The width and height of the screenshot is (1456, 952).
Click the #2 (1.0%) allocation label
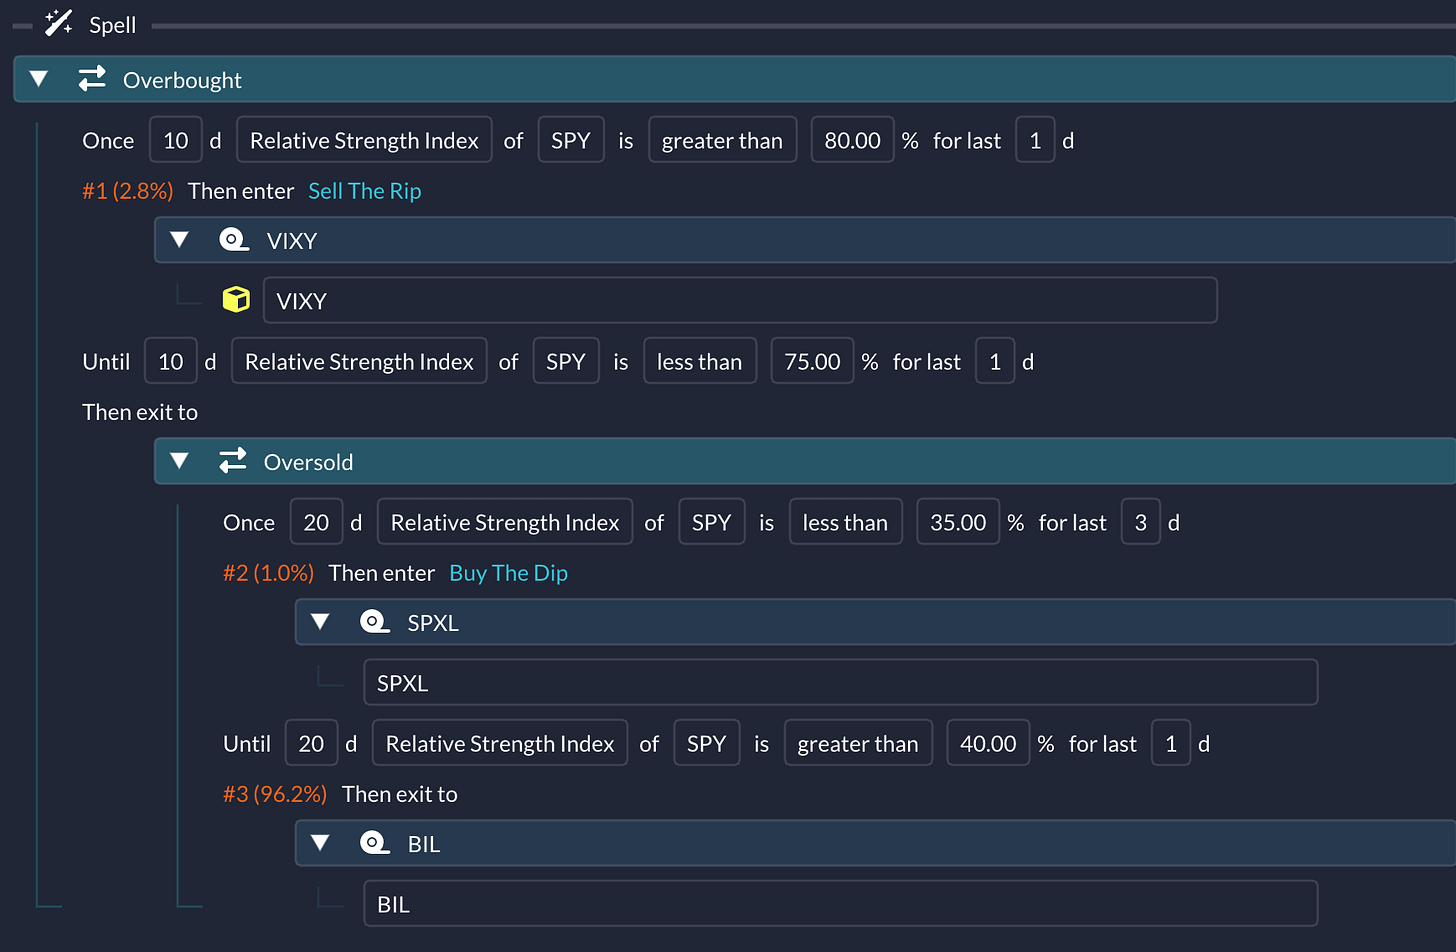click(x=269, y=573)
